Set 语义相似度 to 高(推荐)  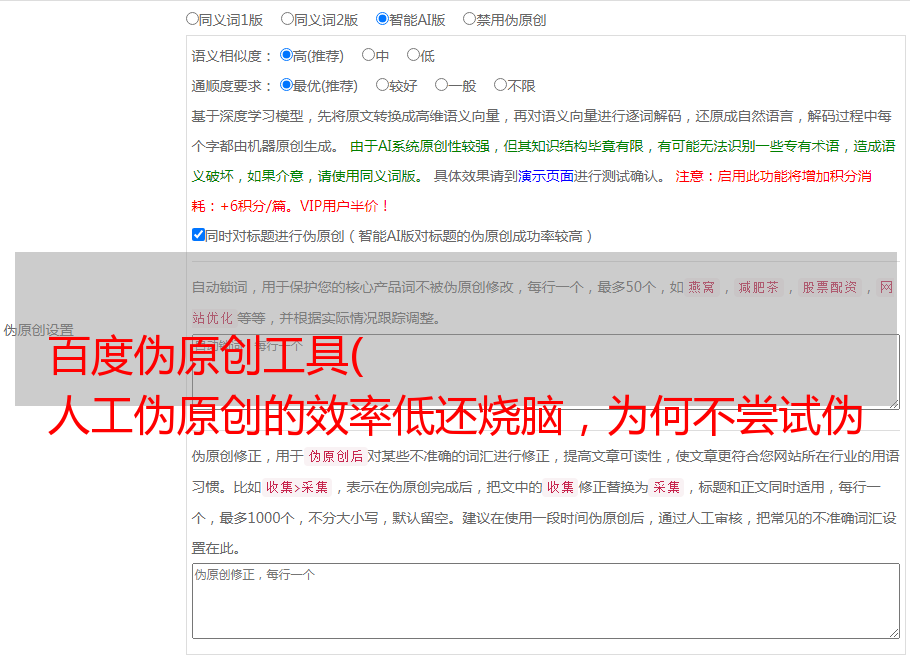pyautogui.click(x=286, y=55)
